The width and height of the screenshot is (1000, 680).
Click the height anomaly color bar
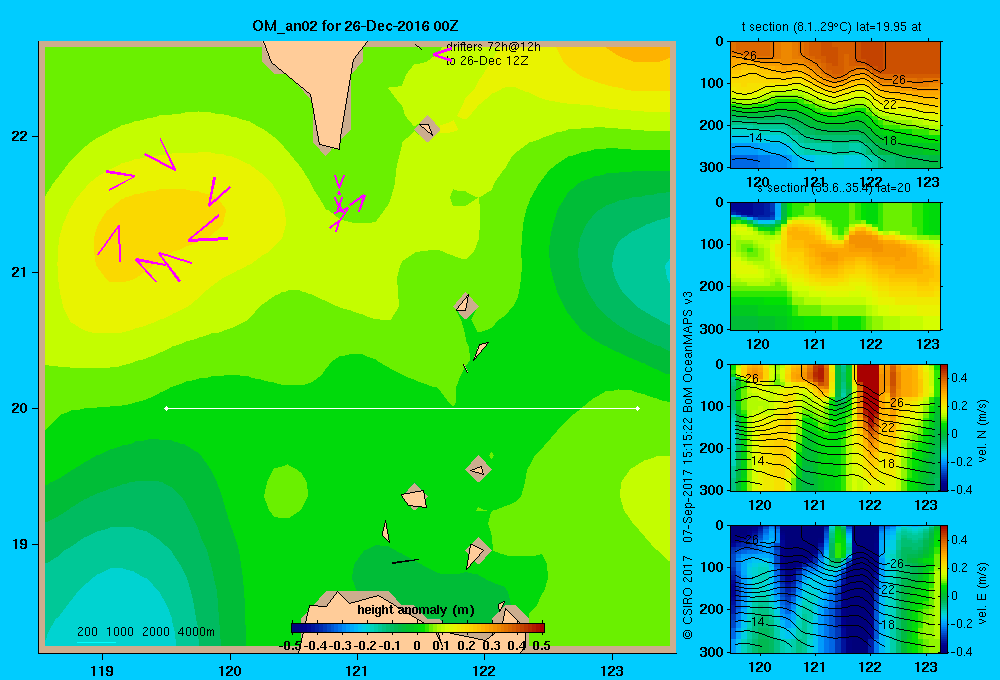click(418, 628)
